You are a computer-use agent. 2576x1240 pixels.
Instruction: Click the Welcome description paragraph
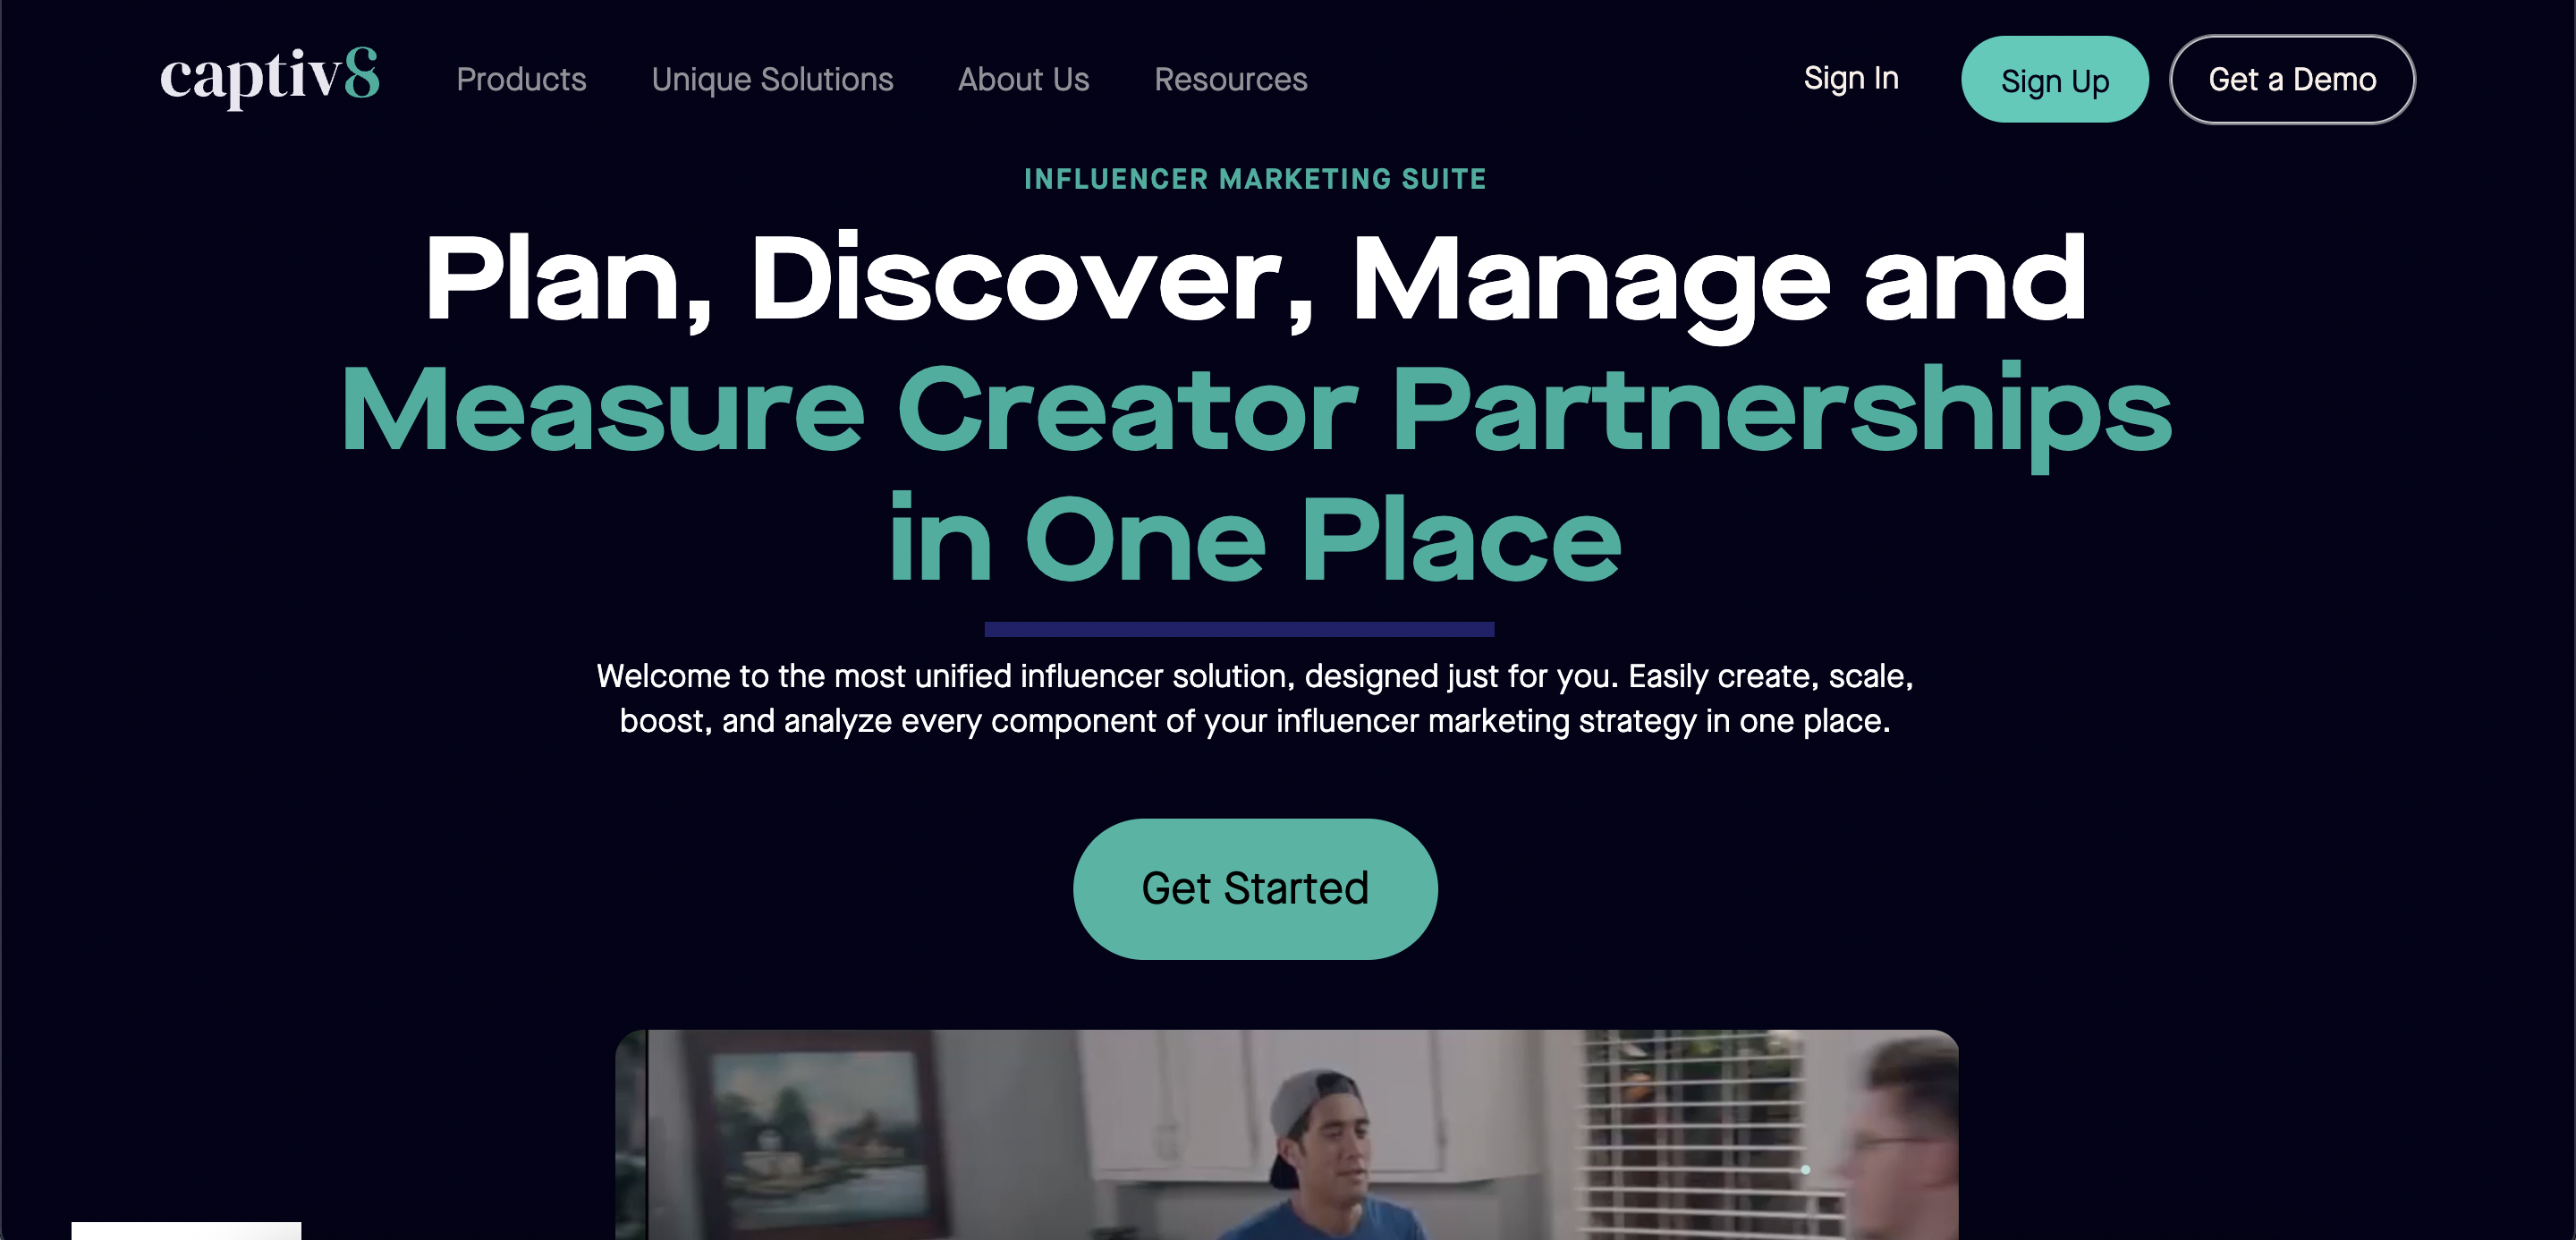pyautogui.click(x=1255, y=698)
